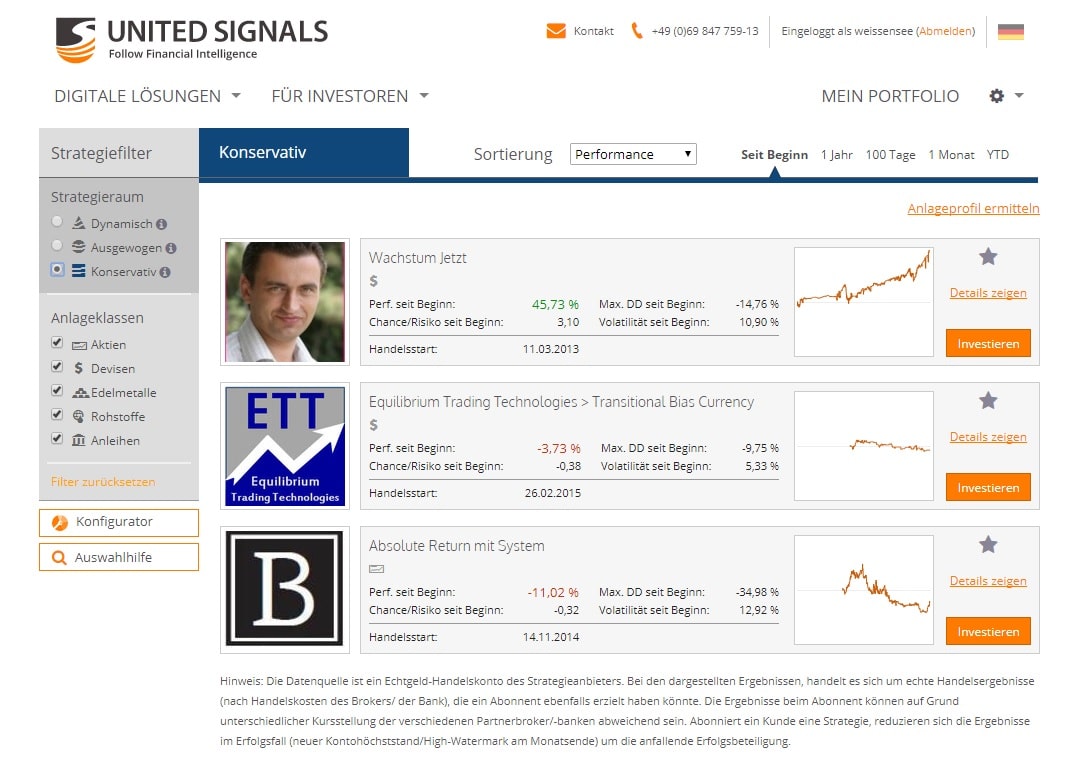1084x765 pixels.
Task: Toggle the Edelmetalle checkbox
Action: click(x=57, y=391)
